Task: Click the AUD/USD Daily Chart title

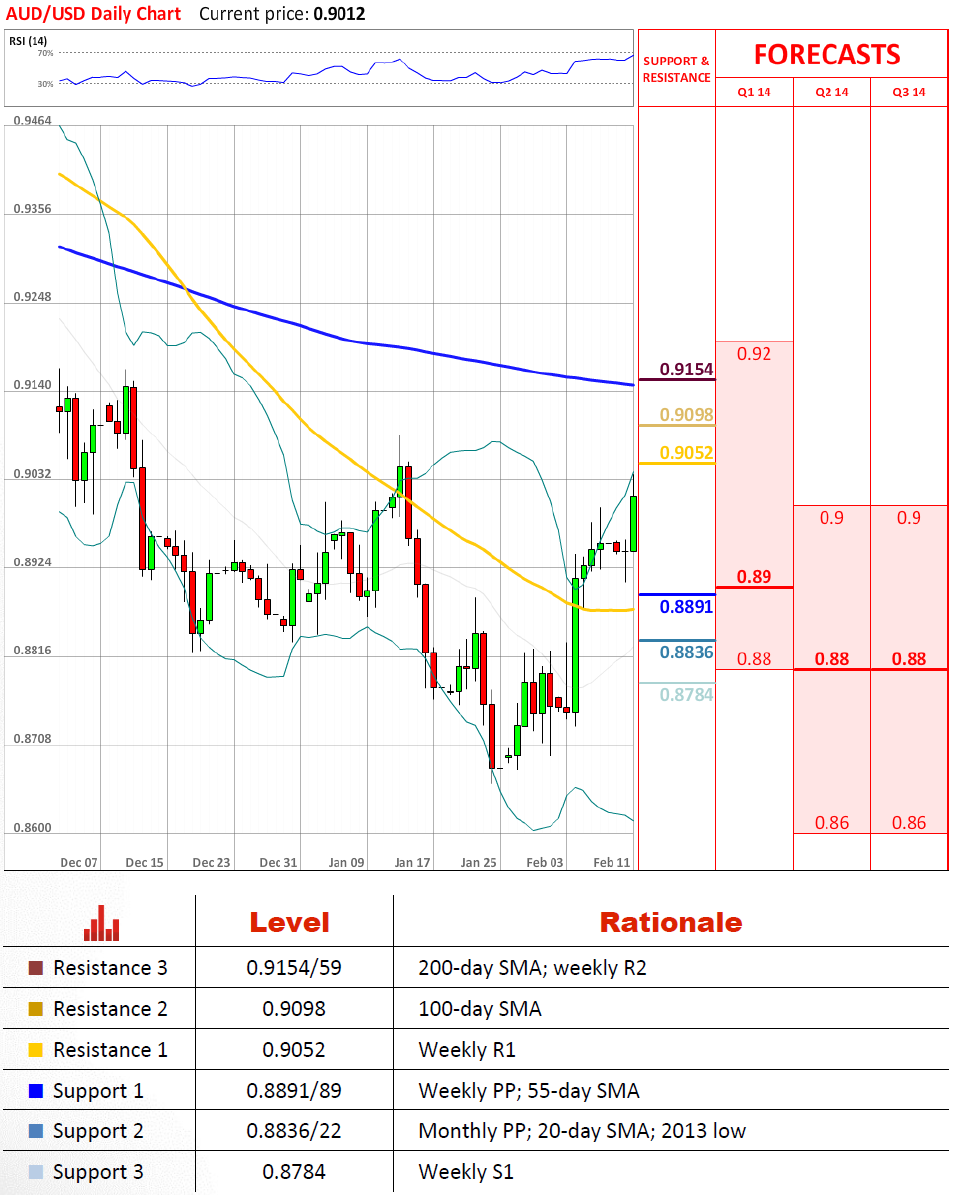Action: 94,14
